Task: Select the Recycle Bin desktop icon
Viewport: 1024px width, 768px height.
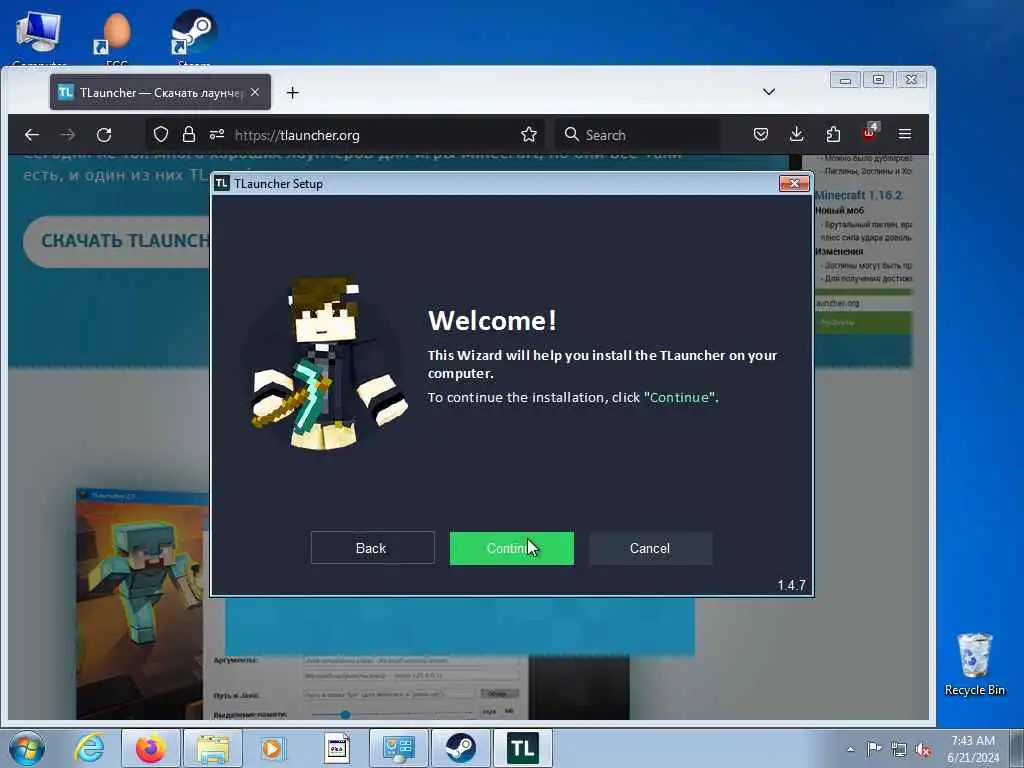Action: [x=974, y=664]
